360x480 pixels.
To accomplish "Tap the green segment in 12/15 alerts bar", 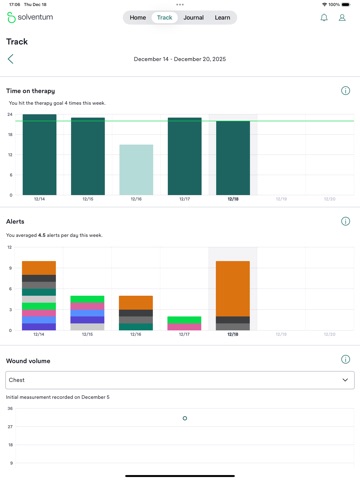I will coord(87,299).
